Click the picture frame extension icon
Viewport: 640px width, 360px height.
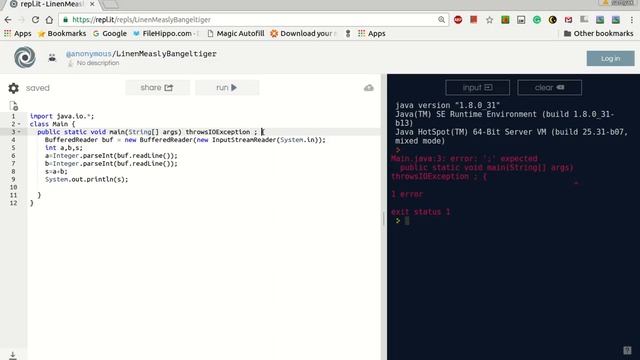tap(521, 20)
